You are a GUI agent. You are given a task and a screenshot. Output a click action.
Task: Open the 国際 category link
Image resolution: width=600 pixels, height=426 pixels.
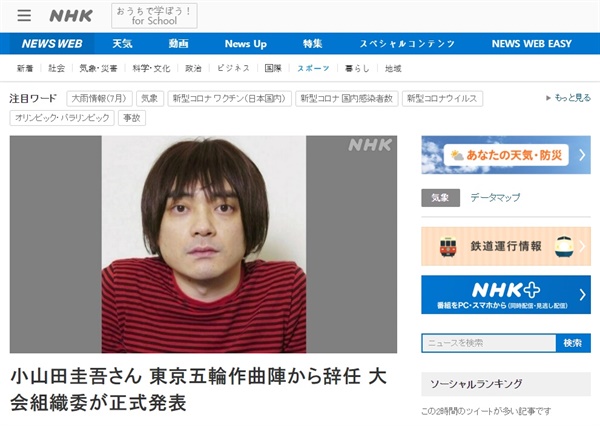point(273,69)
